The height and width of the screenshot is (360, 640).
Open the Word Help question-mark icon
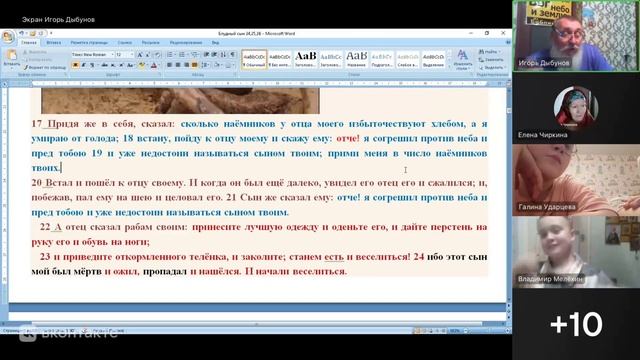(508, 42)
